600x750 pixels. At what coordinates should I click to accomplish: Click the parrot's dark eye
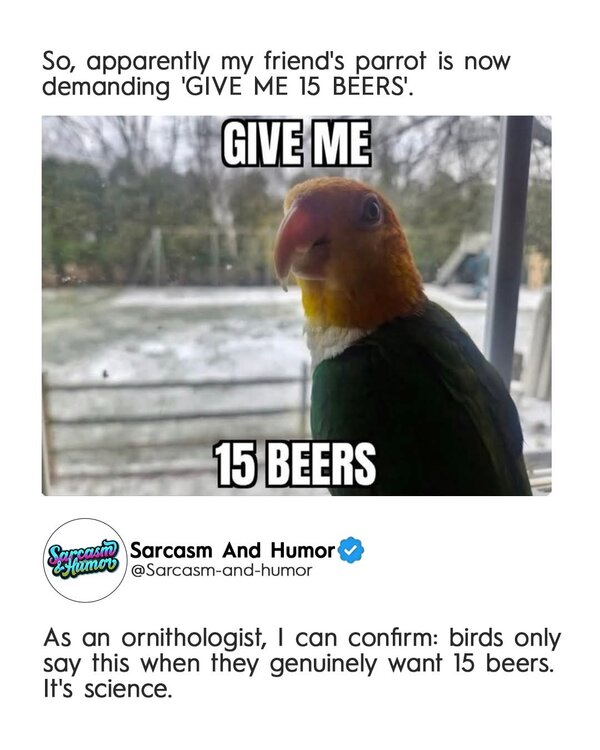(x=370, y=210)
